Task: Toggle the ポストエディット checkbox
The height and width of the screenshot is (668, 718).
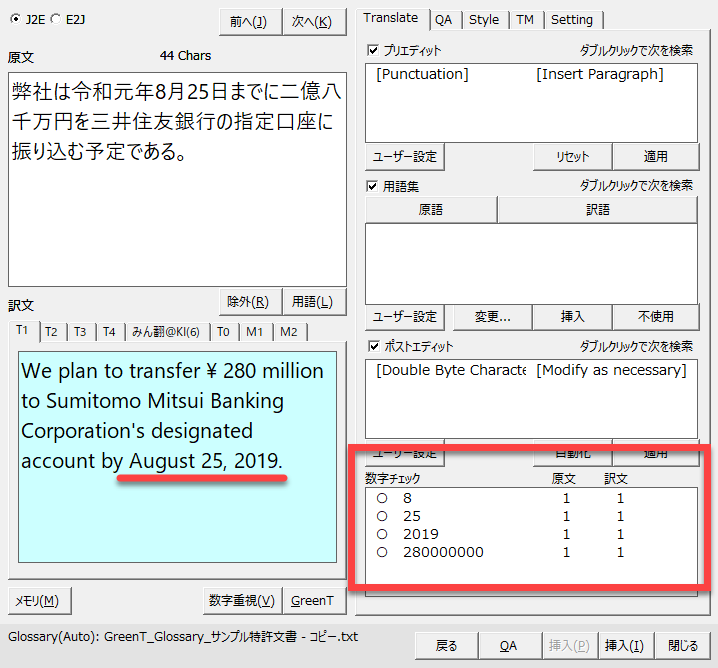Action: coord(373,347)
